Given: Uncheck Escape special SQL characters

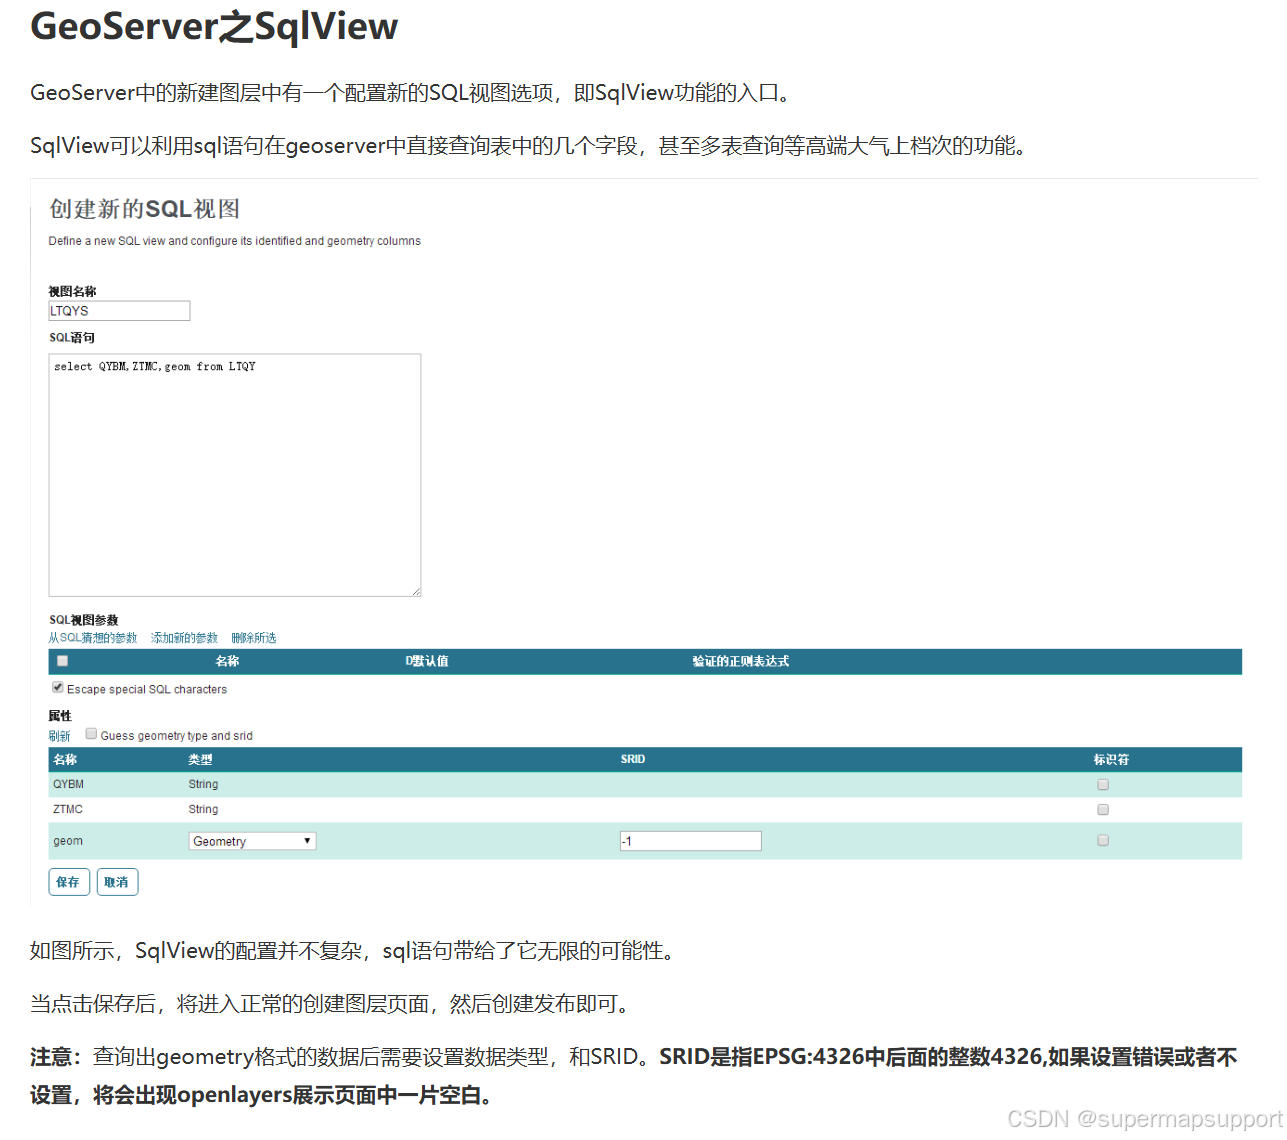Looking at the screenshot, I should pos(57,688).
